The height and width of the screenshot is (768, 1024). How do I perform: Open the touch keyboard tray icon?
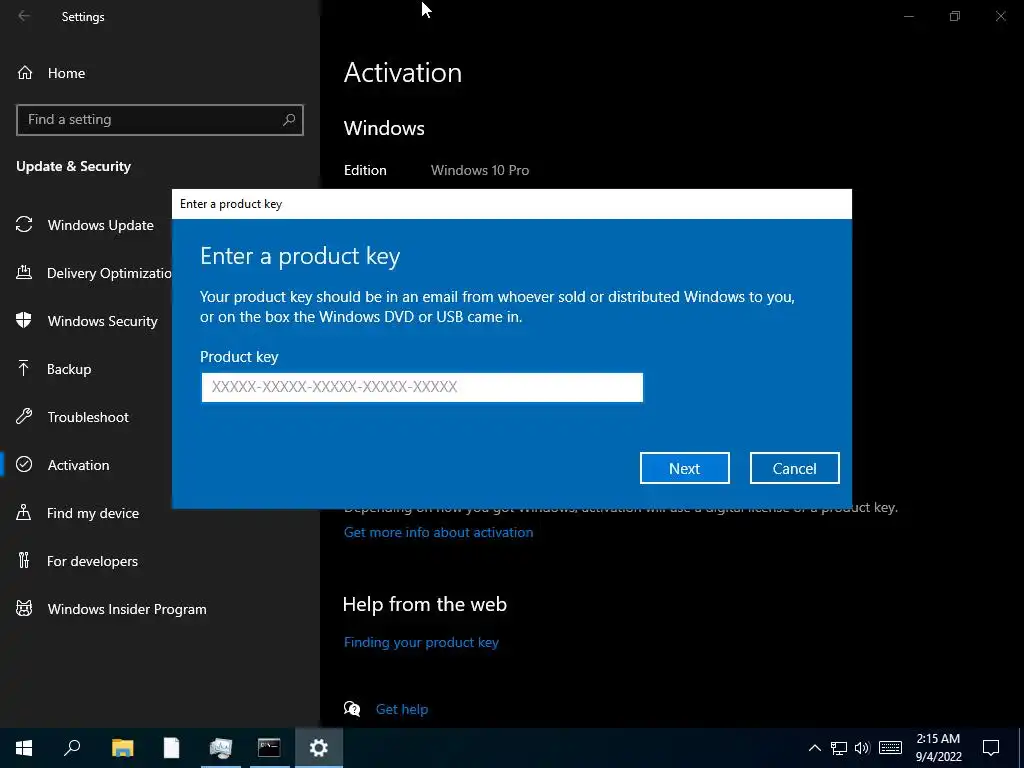click(890, 748)
